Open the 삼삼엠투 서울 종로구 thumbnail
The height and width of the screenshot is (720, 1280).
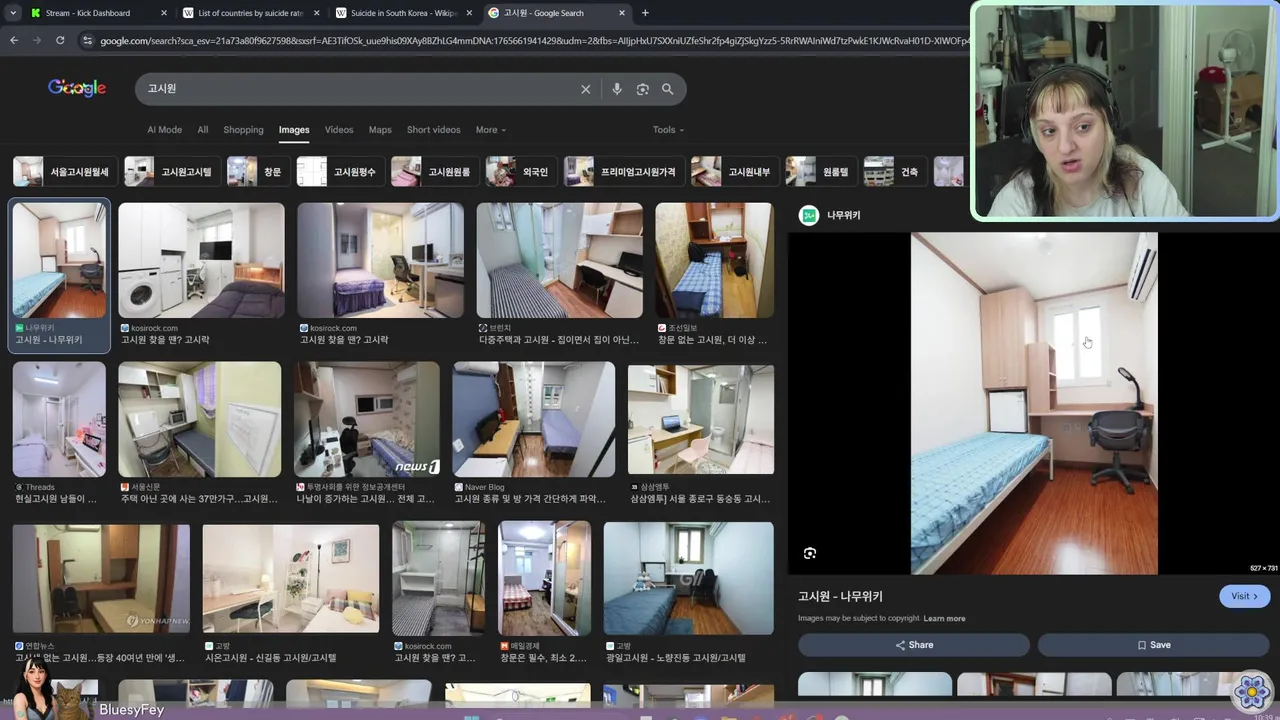pyautogui.click(x=701, y=419)
